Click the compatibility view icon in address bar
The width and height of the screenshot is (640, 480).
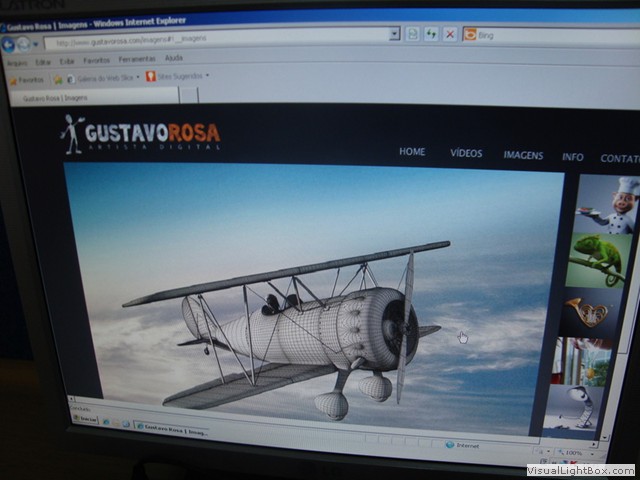click(412, 34)
